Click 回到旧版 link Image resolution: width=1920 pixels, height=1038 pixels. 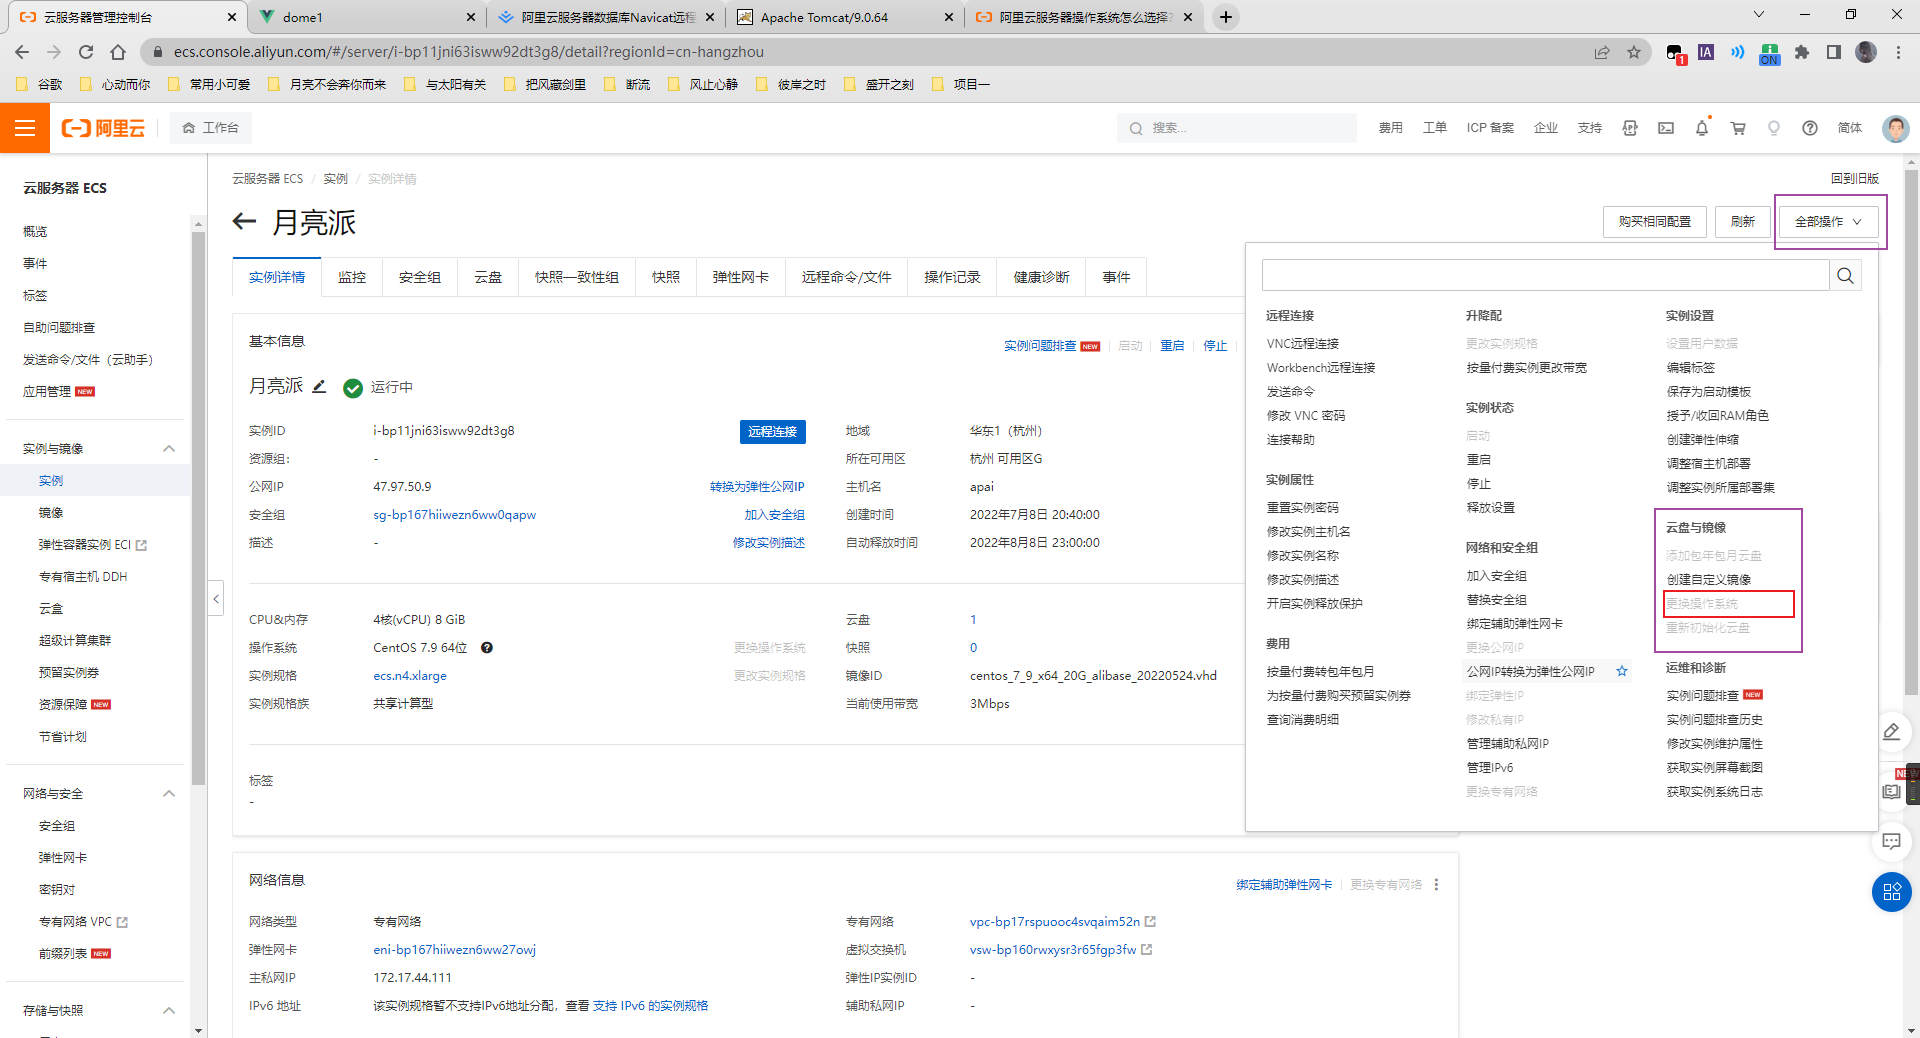[1855, 178]
